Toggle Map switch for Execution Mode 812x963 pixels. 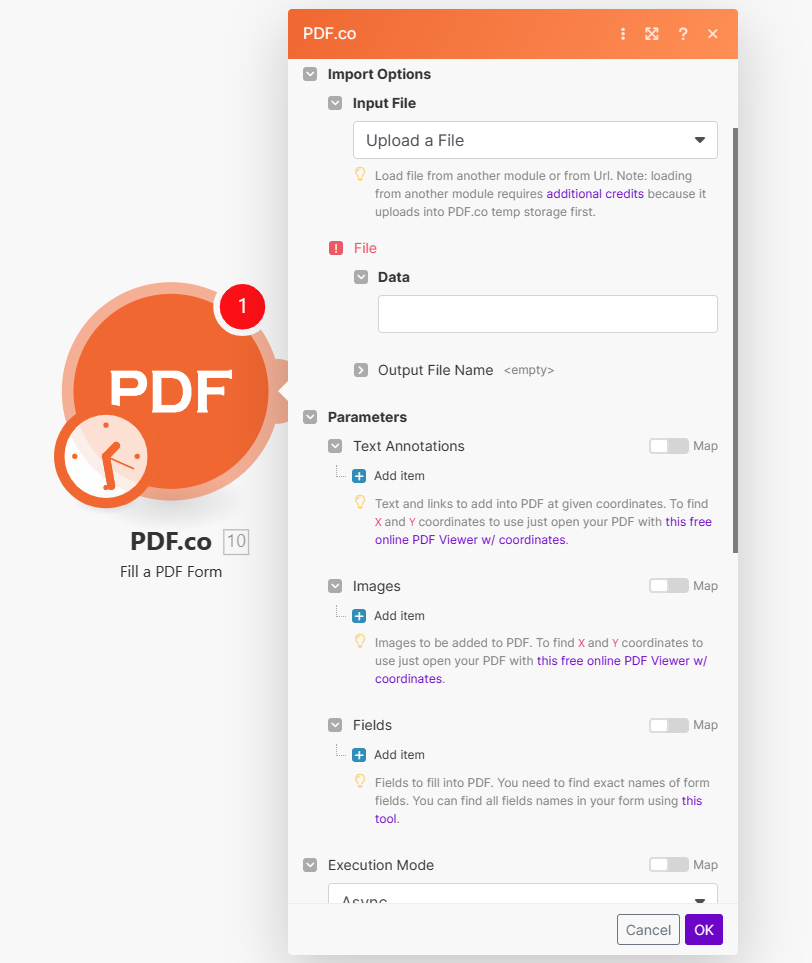click(x=669, y=865)
